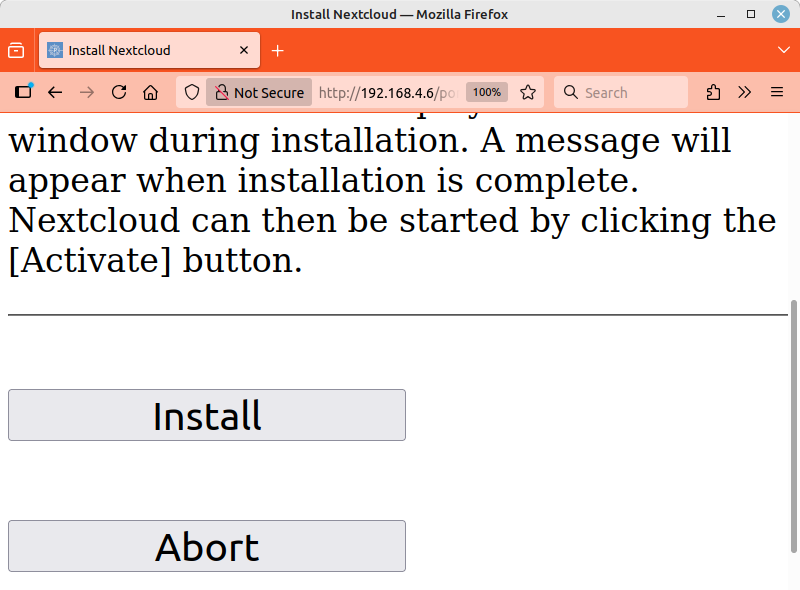Reload the current page

pyautogui.click(x=118, y=92)
